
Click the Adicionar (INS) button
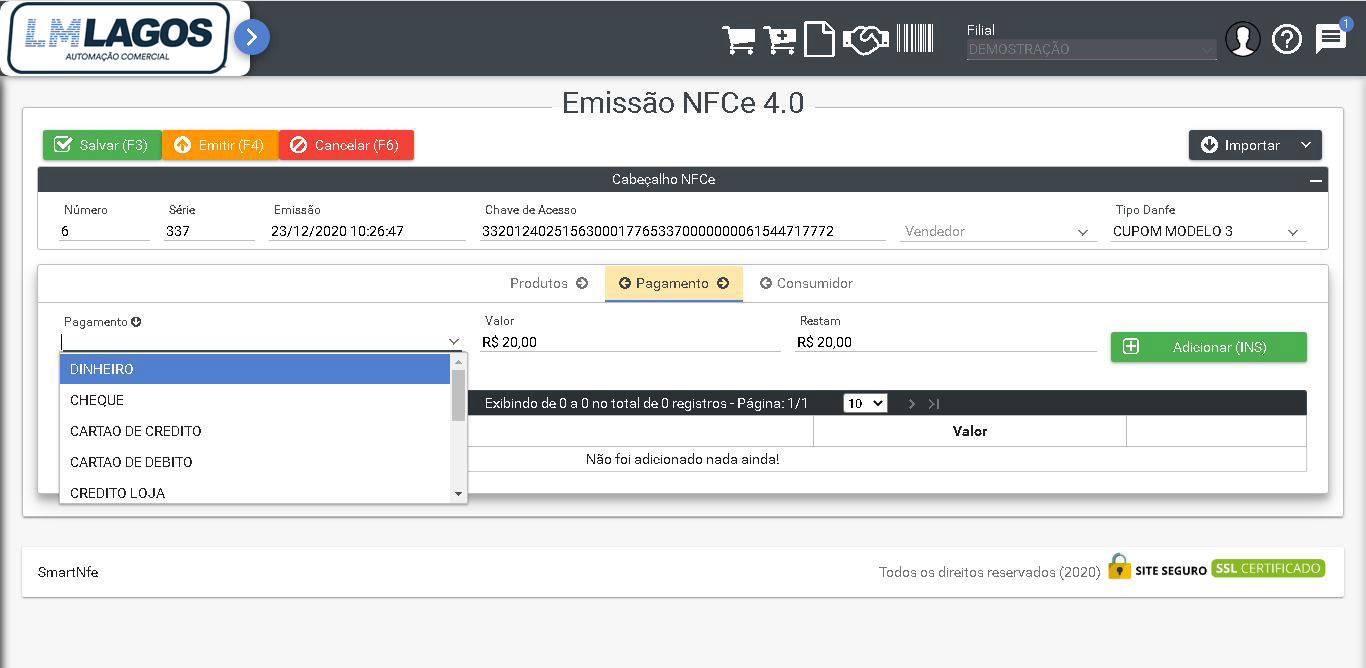point(1208,347)
